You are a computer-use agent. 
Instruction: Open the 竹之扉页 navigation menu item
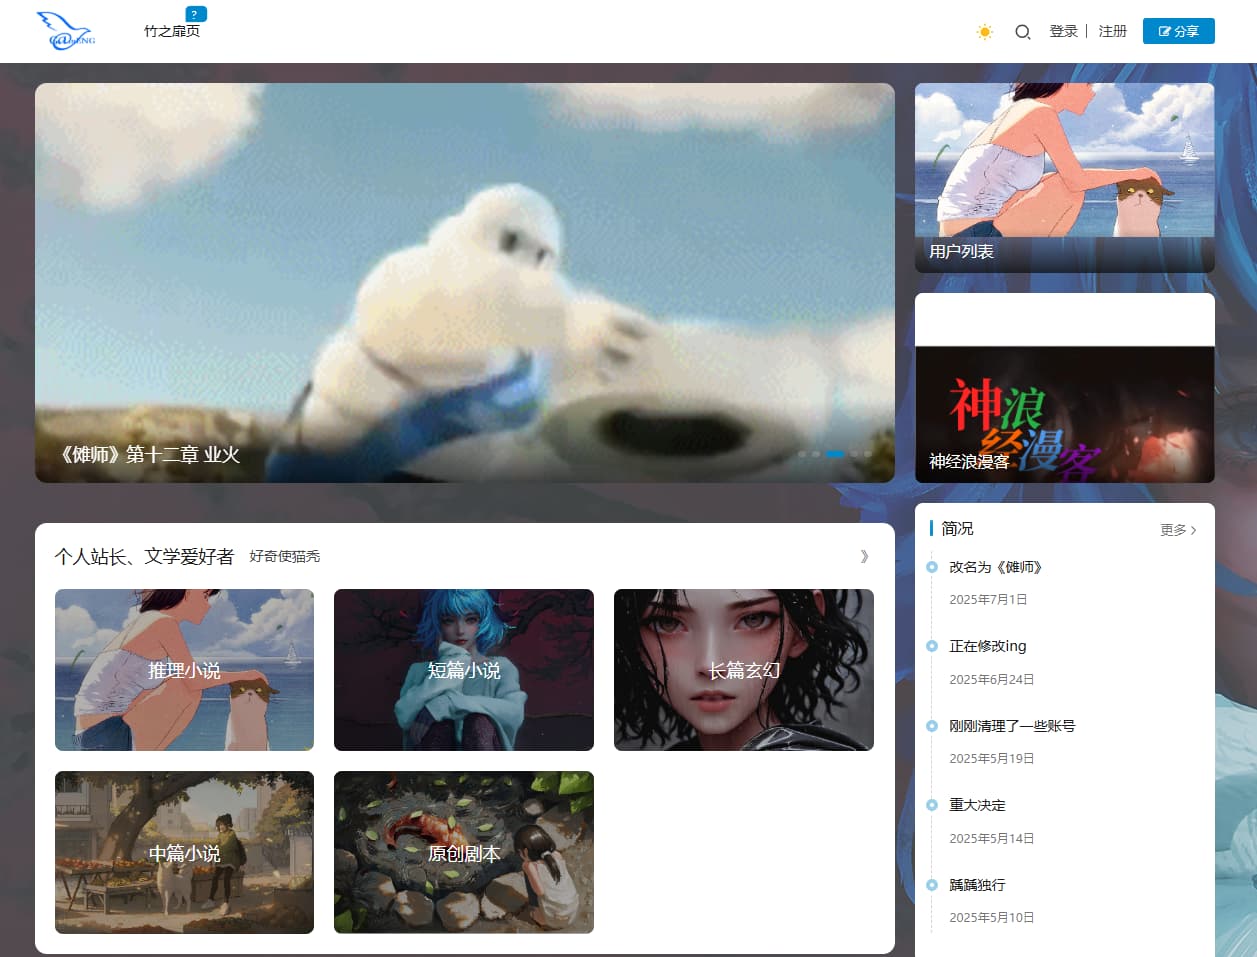tap(172, 32)
